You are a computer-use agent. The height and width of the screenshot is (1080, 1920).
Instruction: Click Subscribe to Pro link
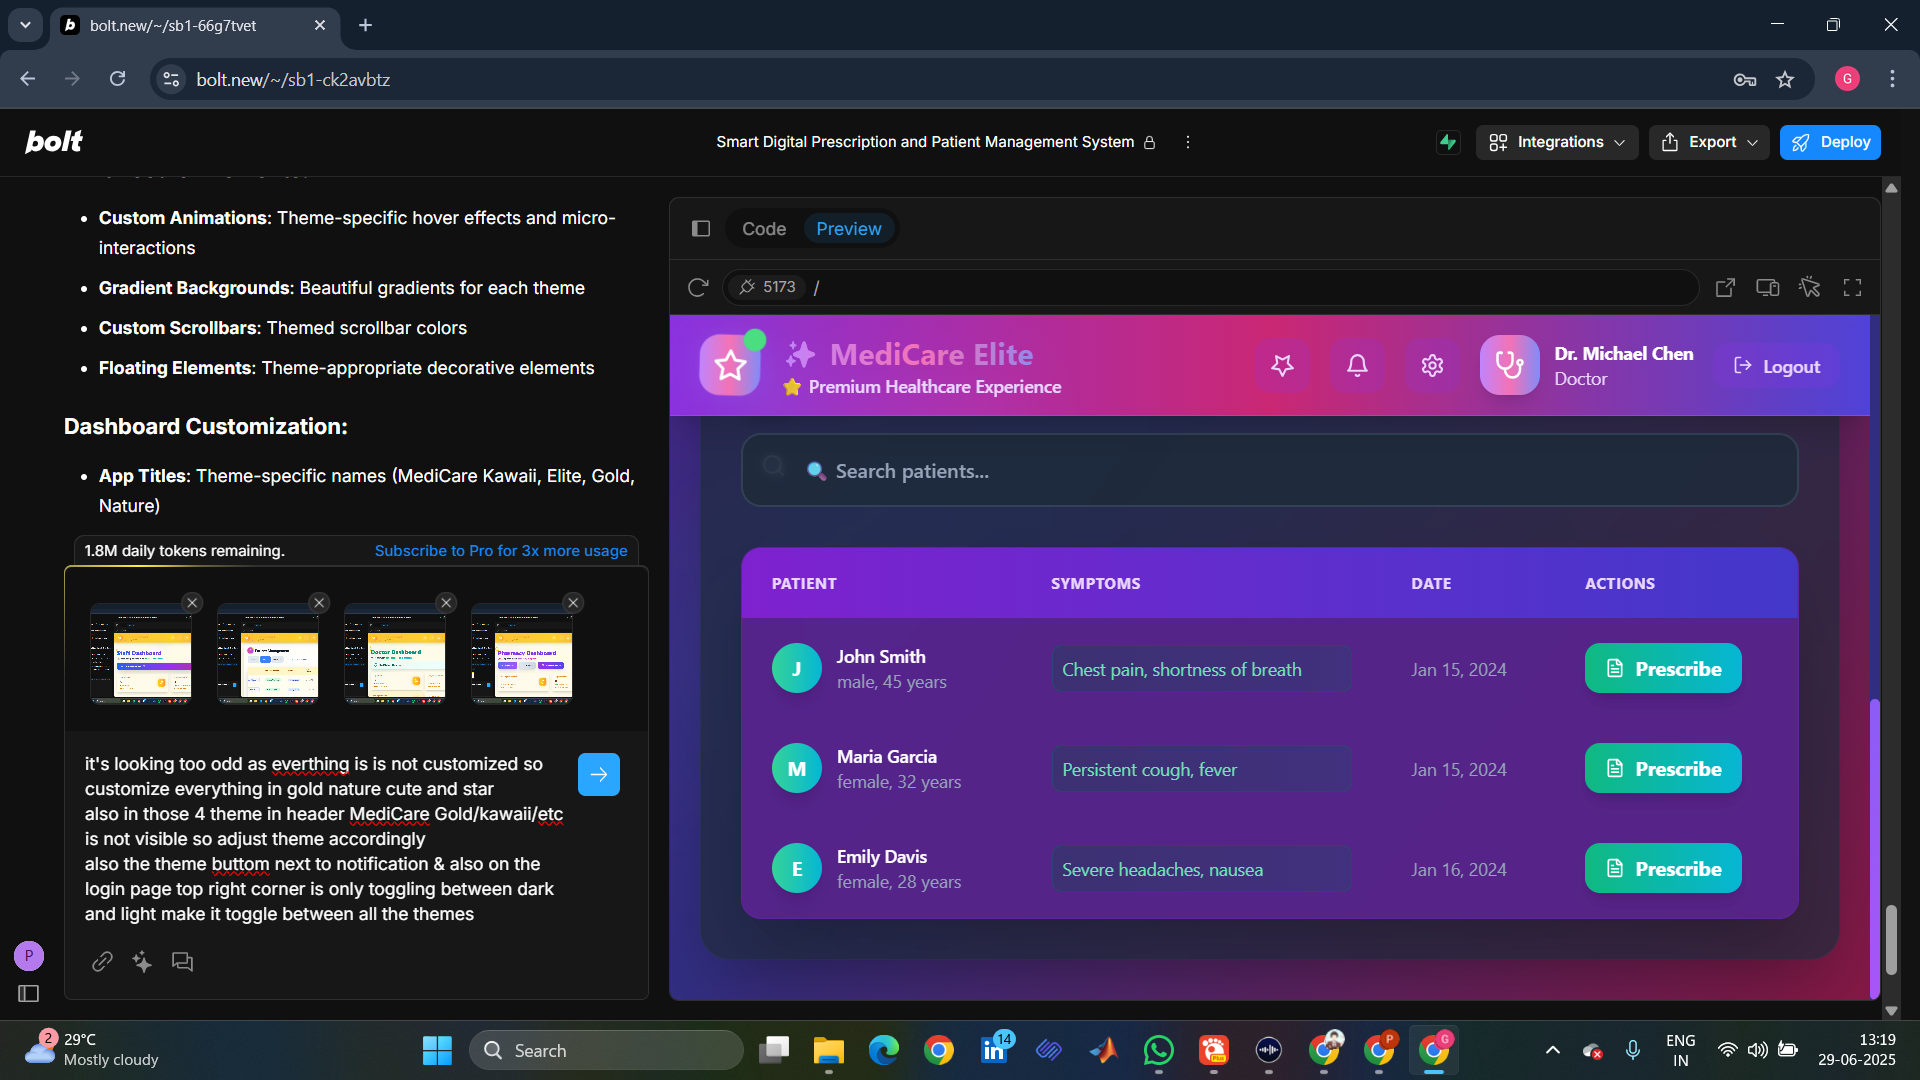tap(500, 551)
